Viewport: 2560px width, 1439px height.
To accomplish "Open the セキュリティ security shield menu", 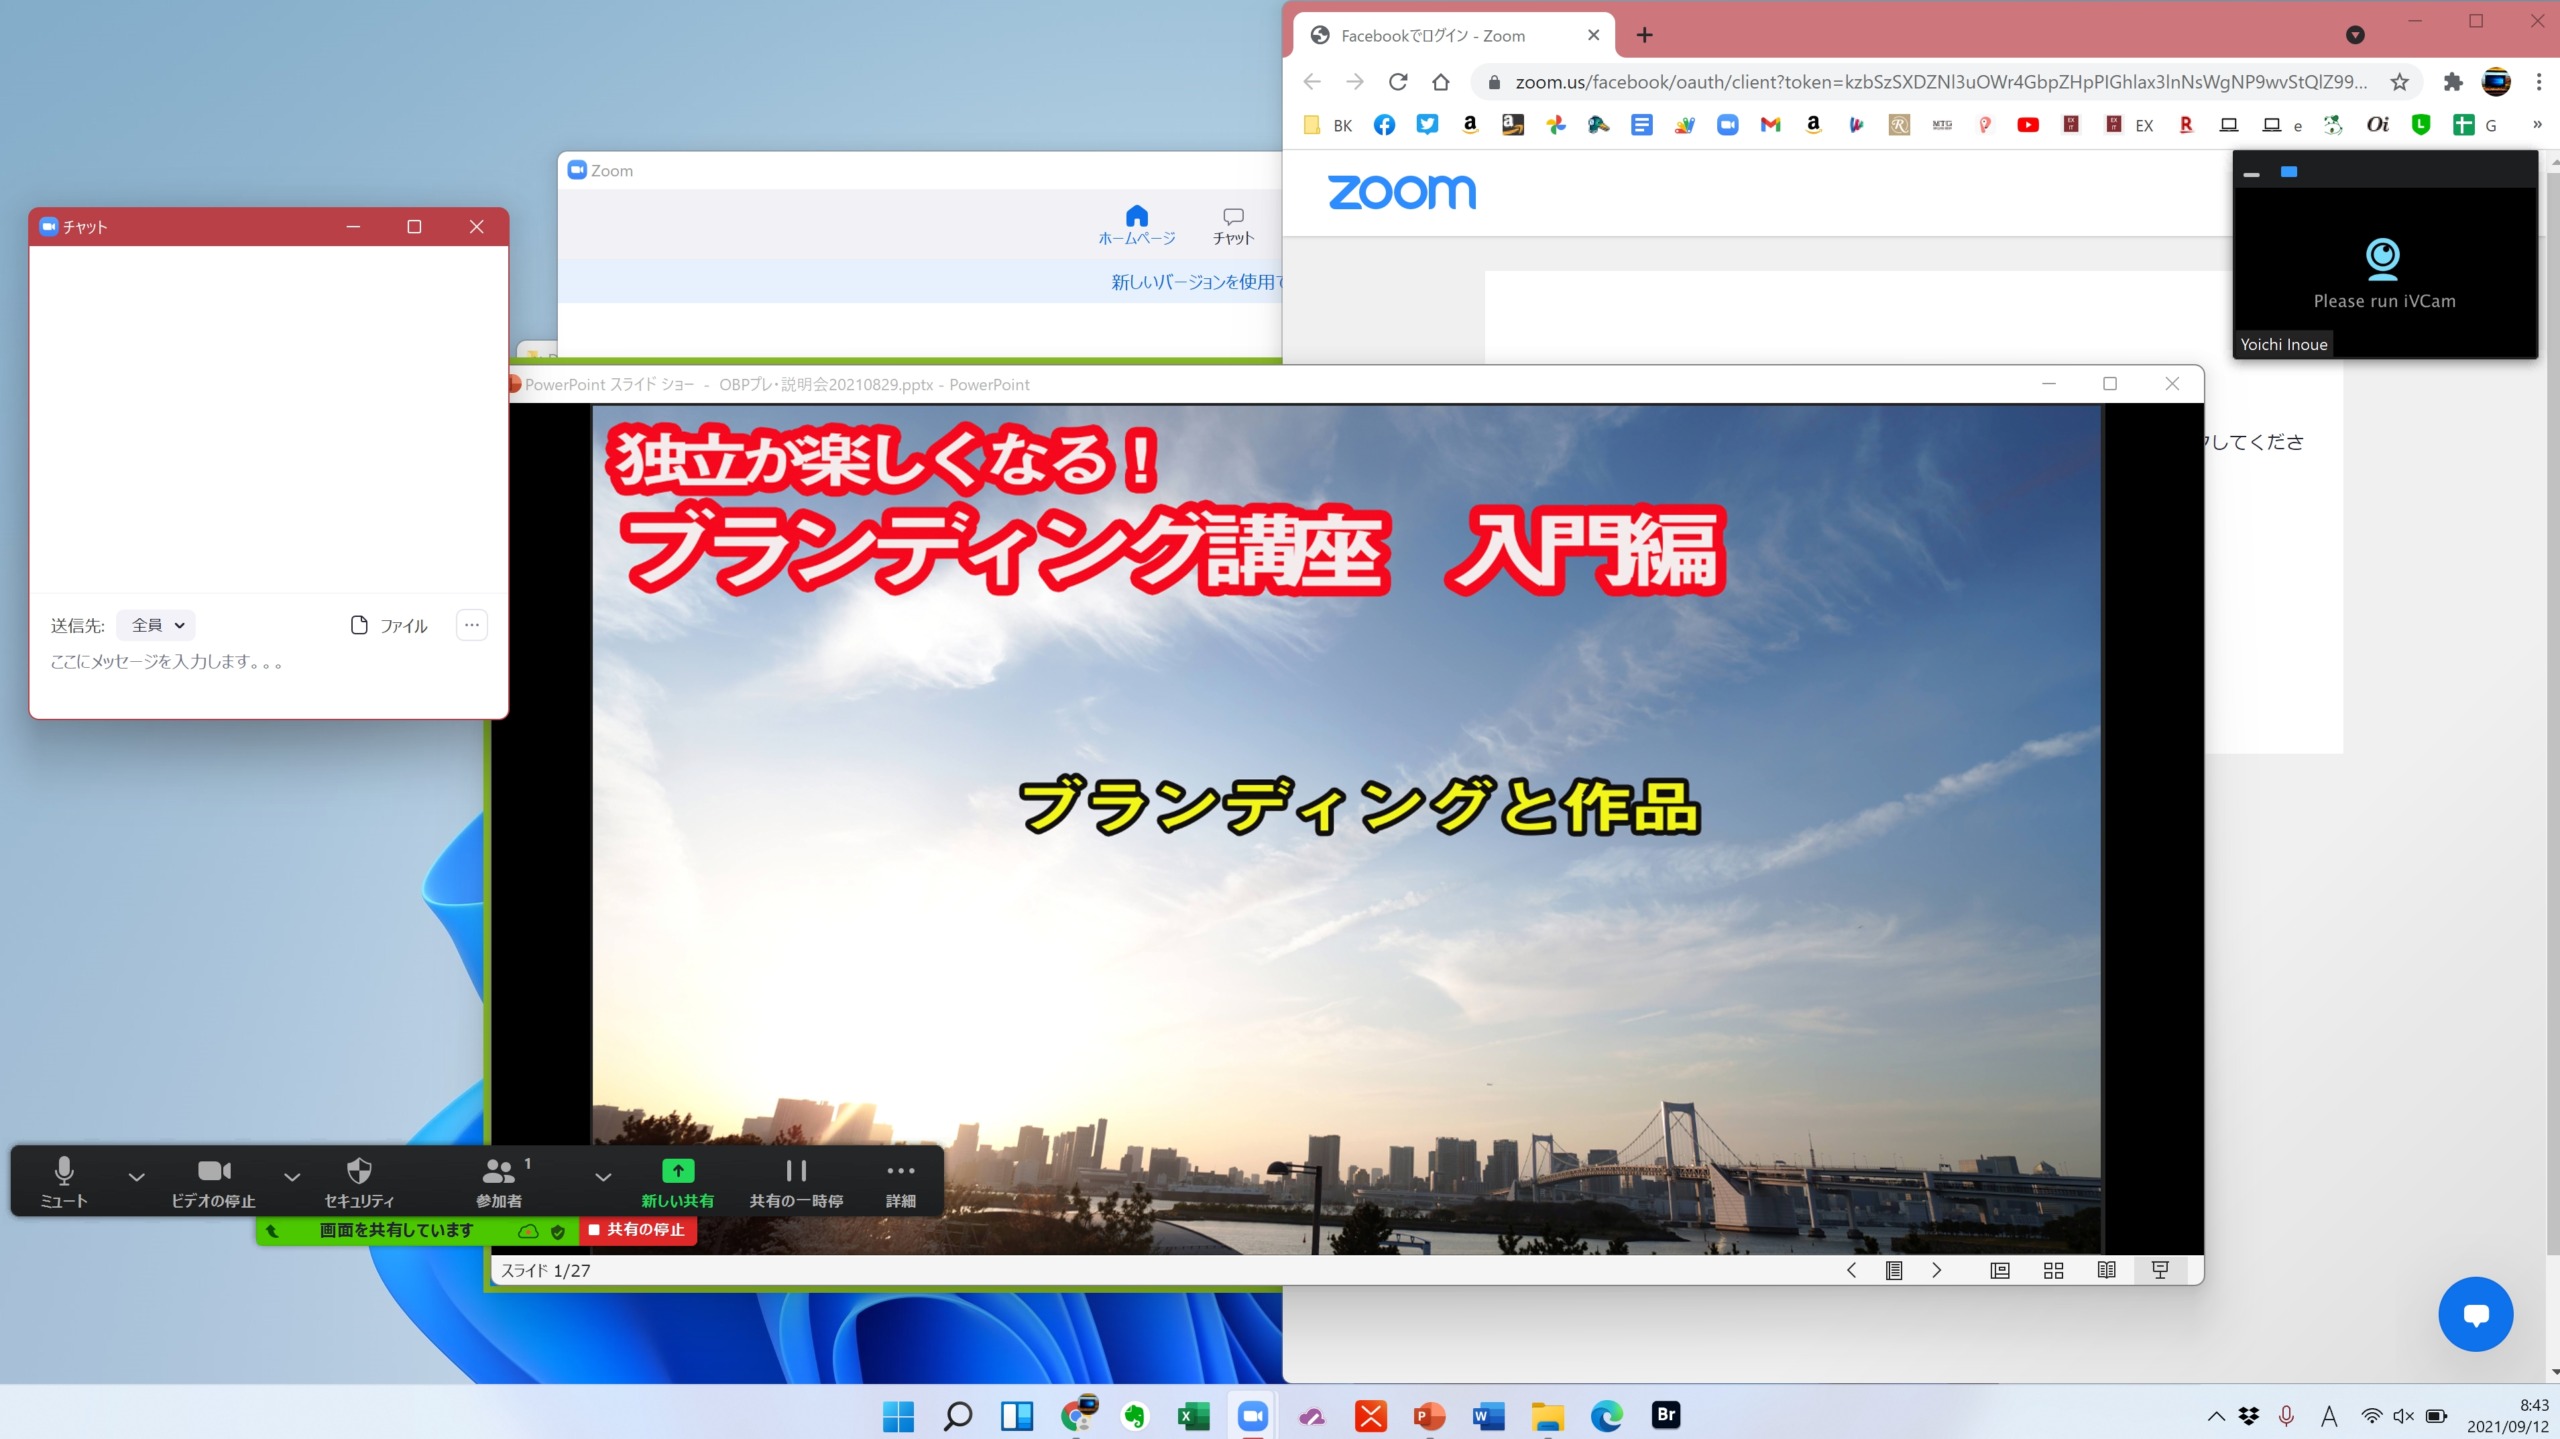I will [359, 1181].
